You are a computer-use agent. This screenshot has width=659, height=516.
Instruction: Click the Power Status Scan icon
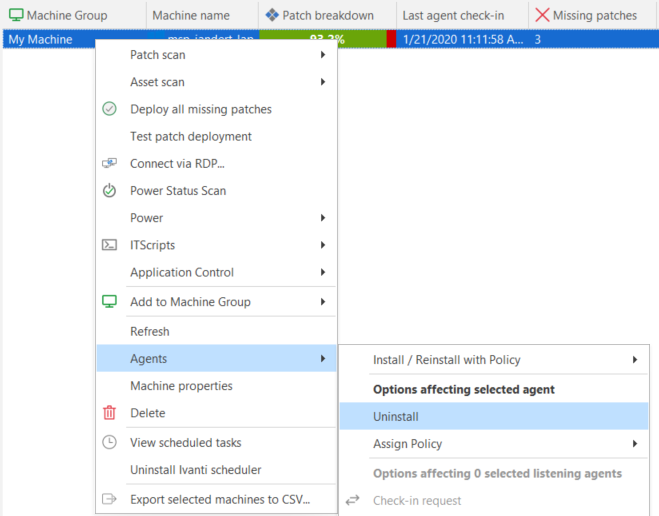click(x=110, y=190)
